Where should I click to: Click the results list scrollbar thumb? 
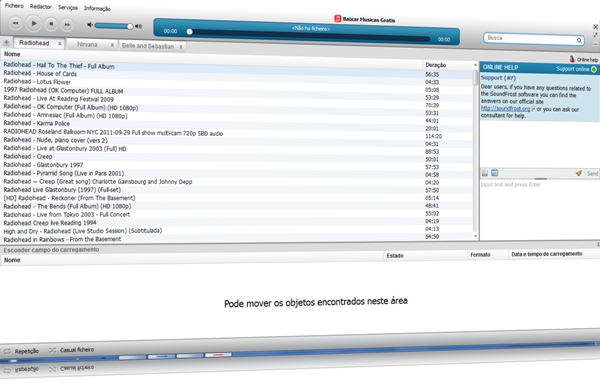476,78
